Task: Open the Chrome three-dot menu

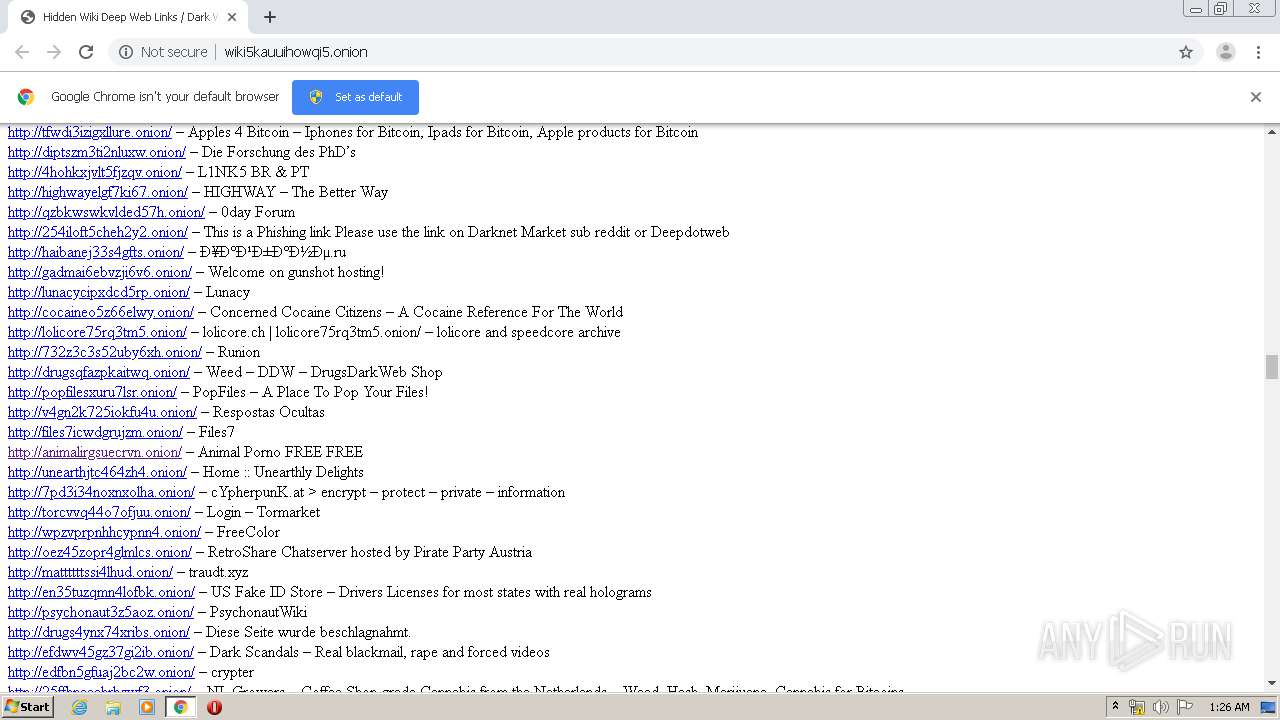Action: [1259, 52]
